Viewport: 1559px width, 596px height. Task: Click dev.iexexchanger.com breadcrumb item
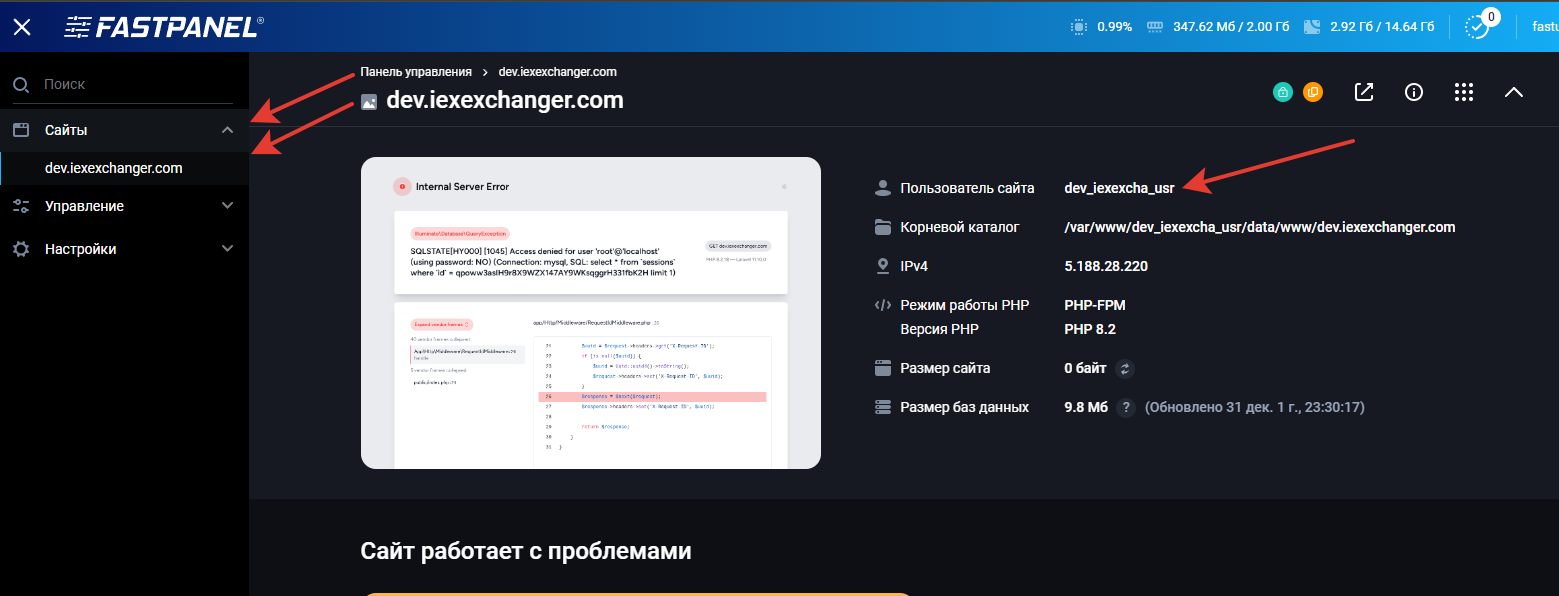pyautogui.click(x=557, y=72)
